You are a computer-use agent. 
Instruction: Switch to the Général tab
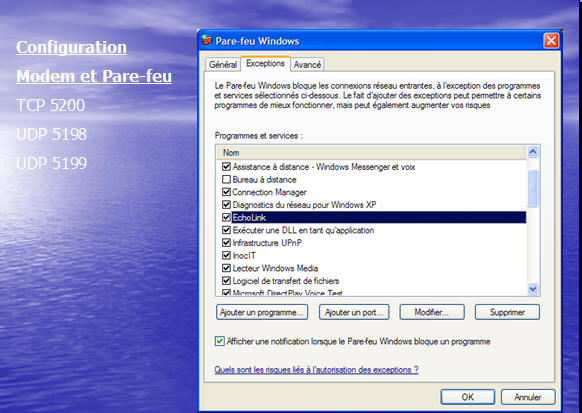(x=223, y=65)
